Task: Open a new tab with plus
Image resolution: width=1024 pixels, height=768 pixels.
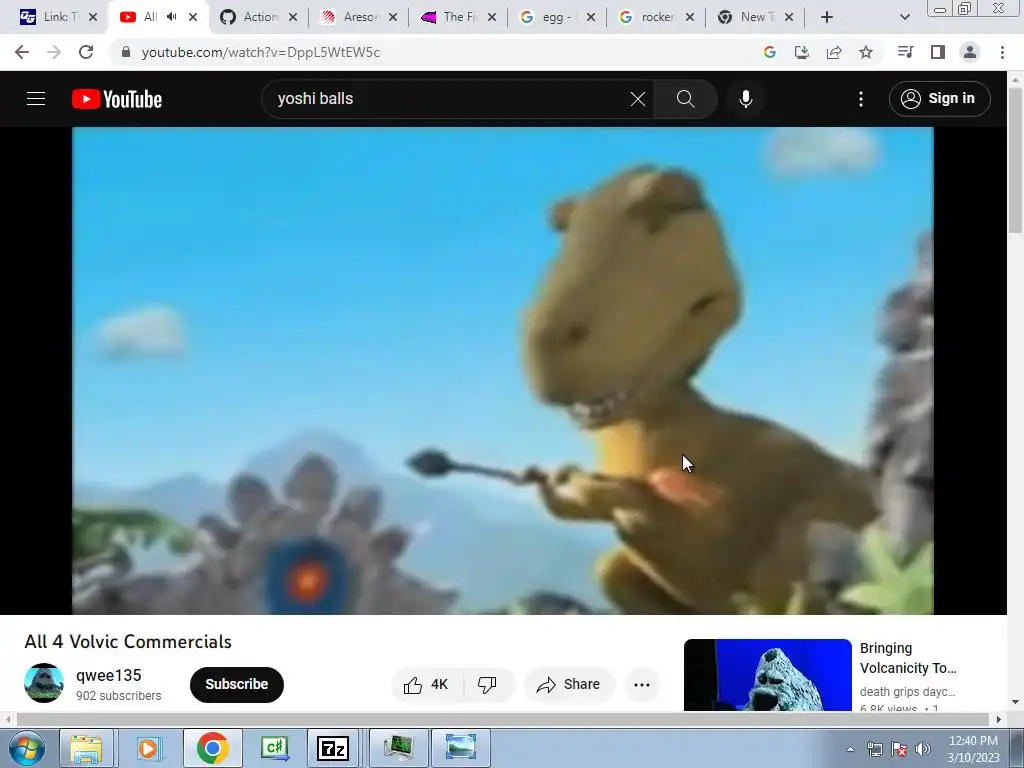Action: point(827,17)
